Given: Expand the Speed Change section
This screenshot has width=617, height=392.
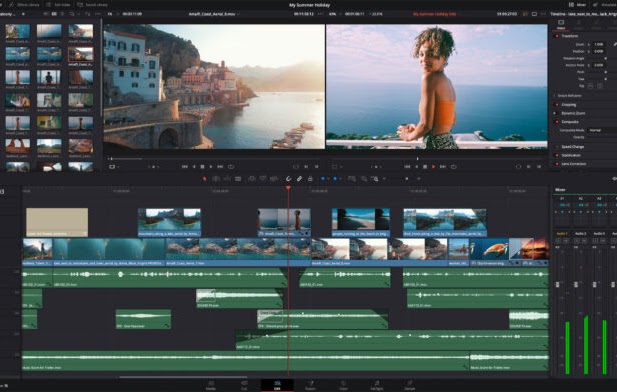Looking at the screenshot, I should pyautogui.click(x=573, y=147).
